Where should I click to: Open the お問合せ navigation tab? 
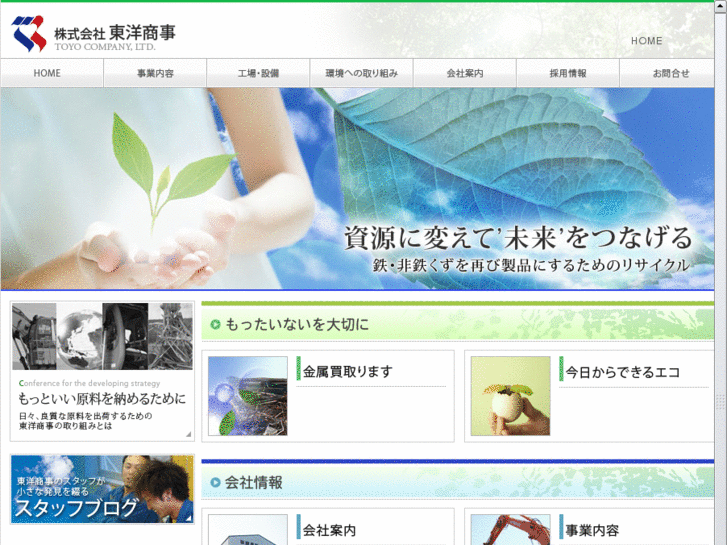point(668,73)
